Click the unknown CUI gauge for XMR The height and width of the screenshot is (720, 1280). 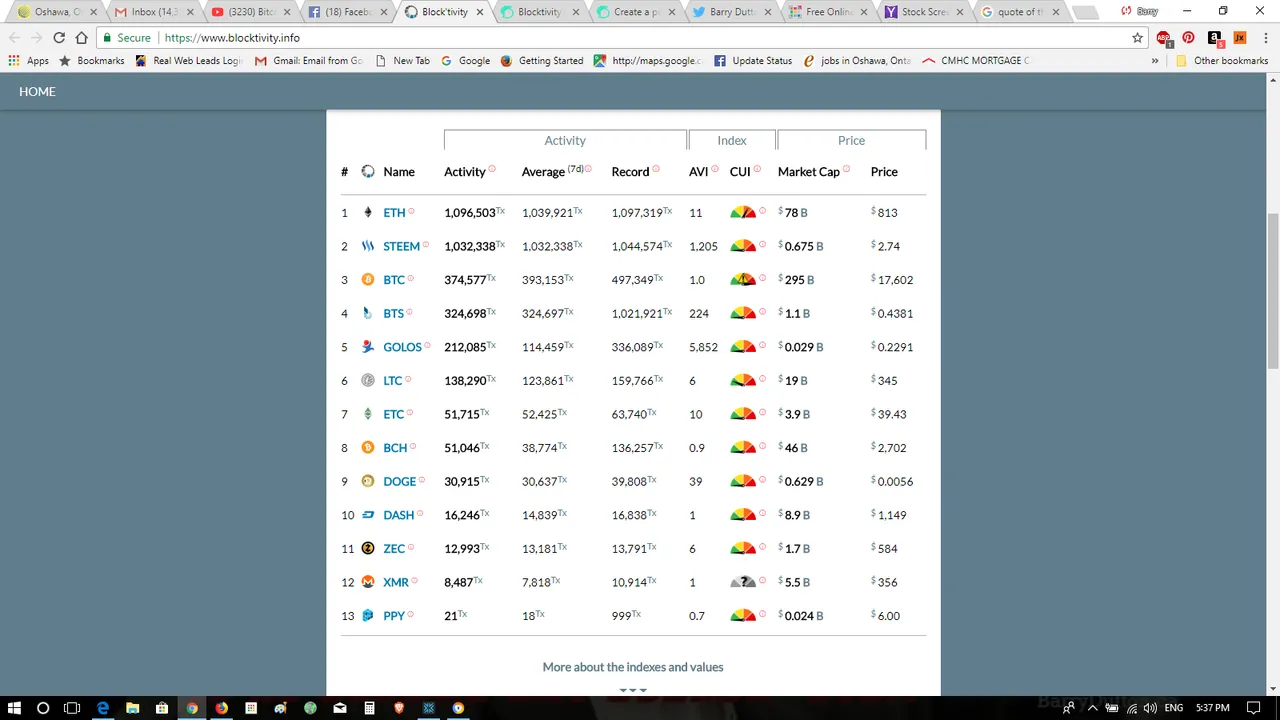tap(743, 581)
